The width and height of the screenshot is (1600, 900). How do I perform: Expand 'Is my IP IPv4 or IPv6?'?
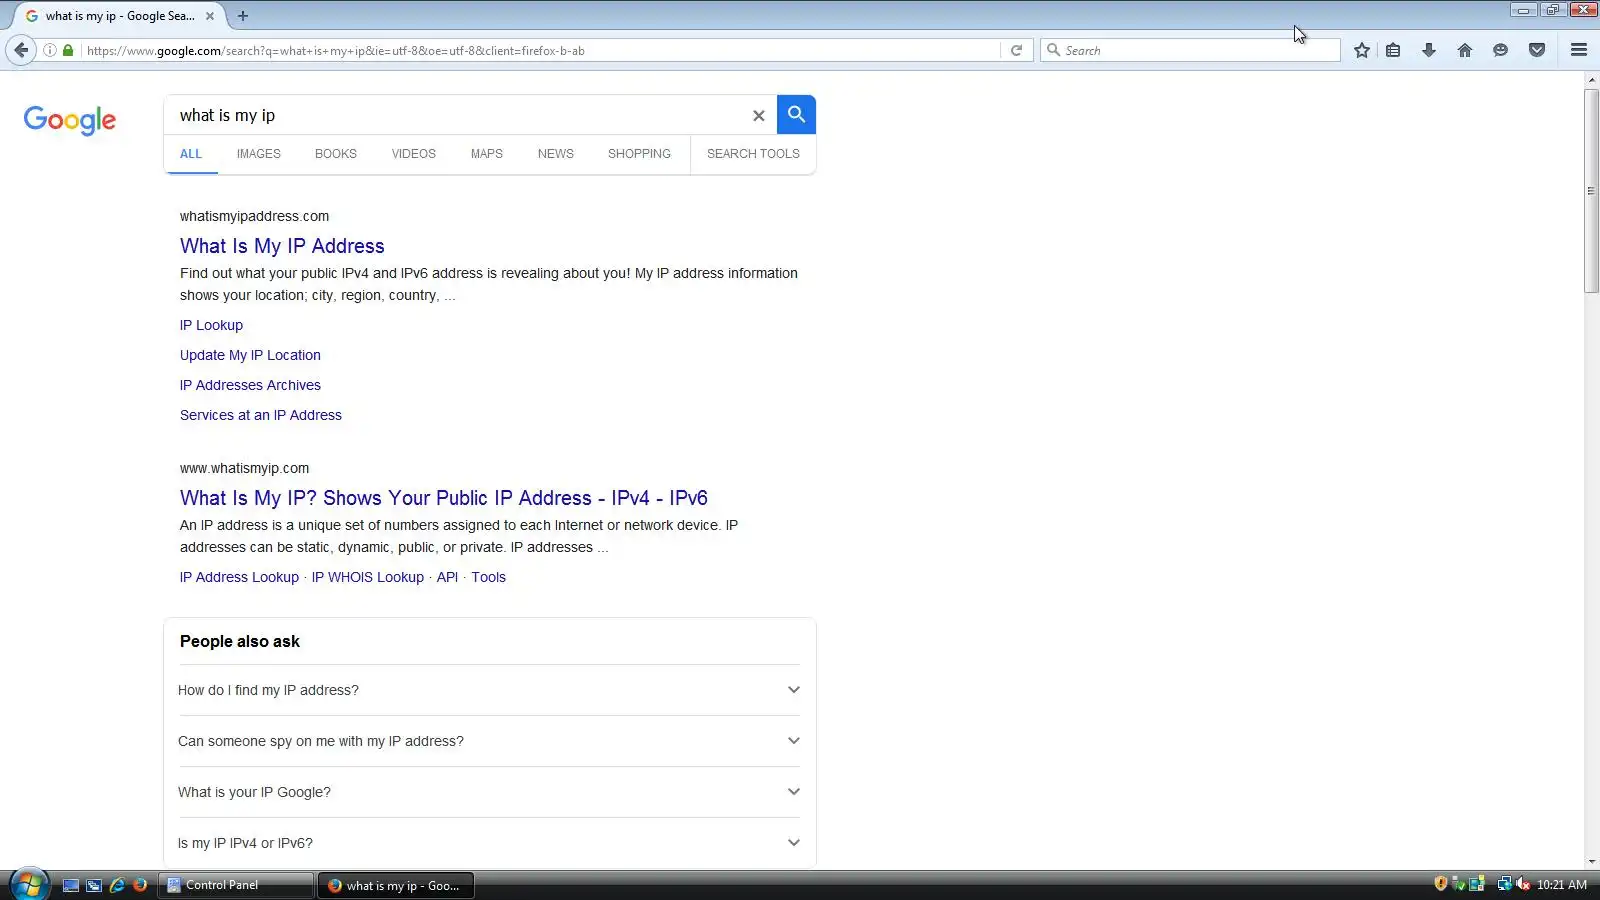click(x=489, y=843)
